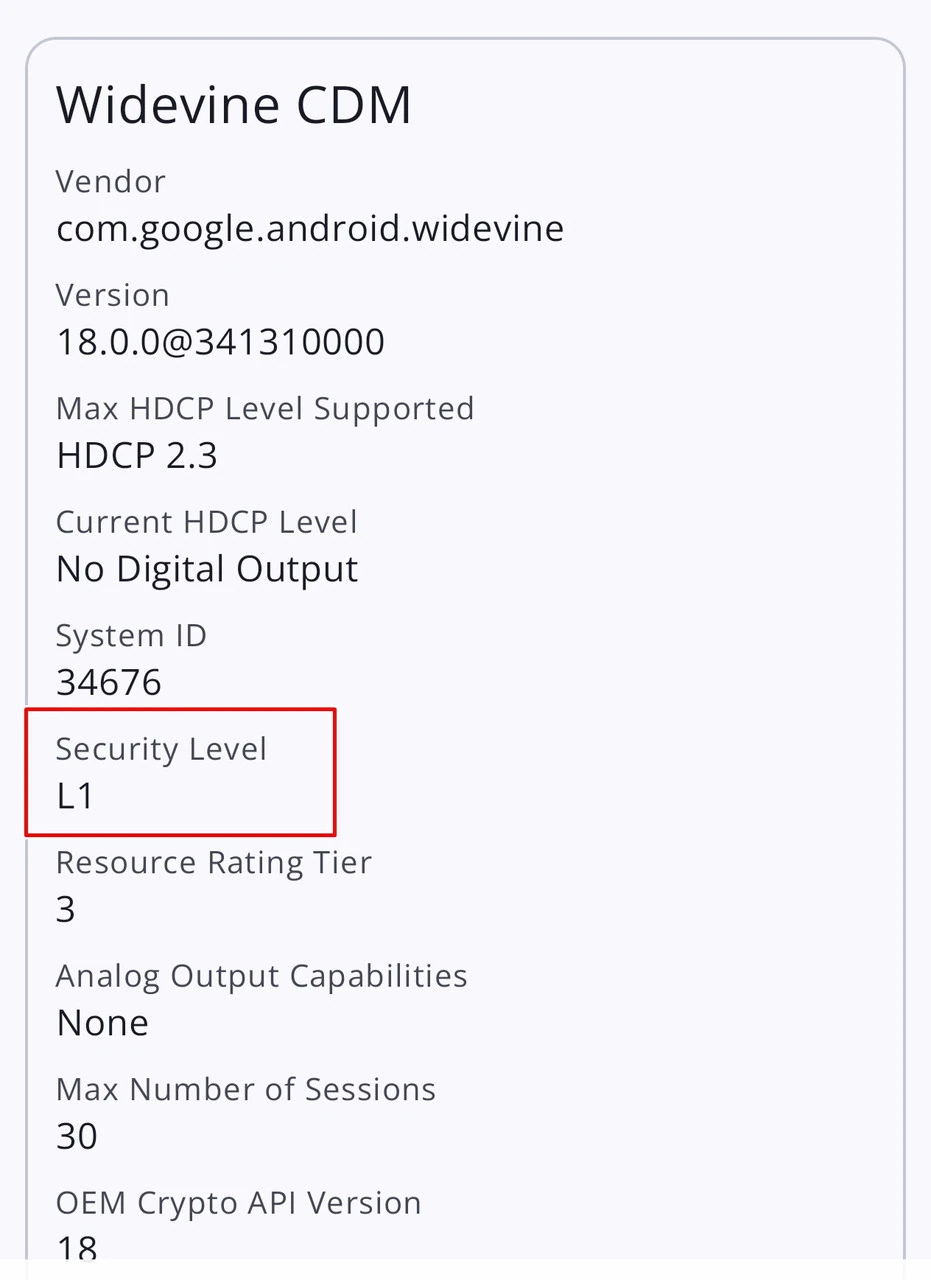Click the HDCP 2.3 value
The height and width of the screenshot is (1280, 931).
point(137,456)
